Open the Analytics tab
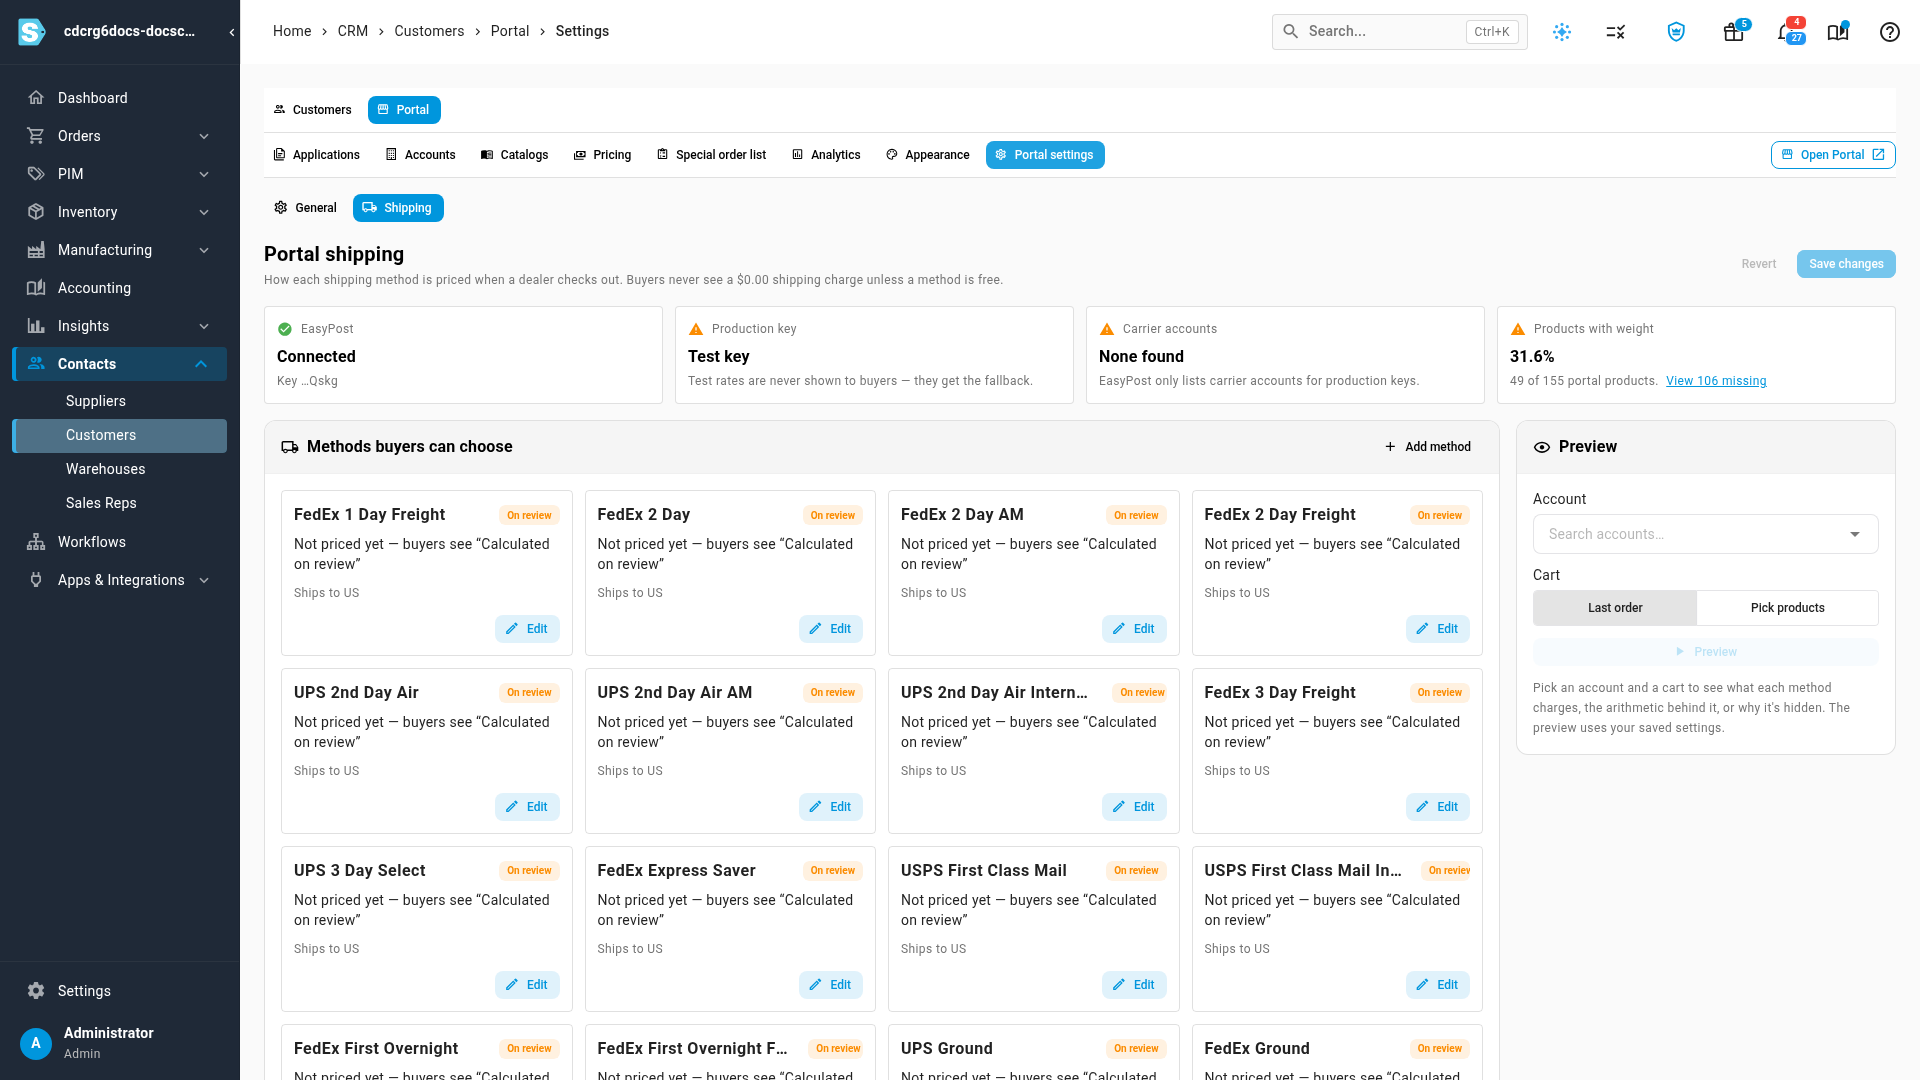 tap(826, 155)
